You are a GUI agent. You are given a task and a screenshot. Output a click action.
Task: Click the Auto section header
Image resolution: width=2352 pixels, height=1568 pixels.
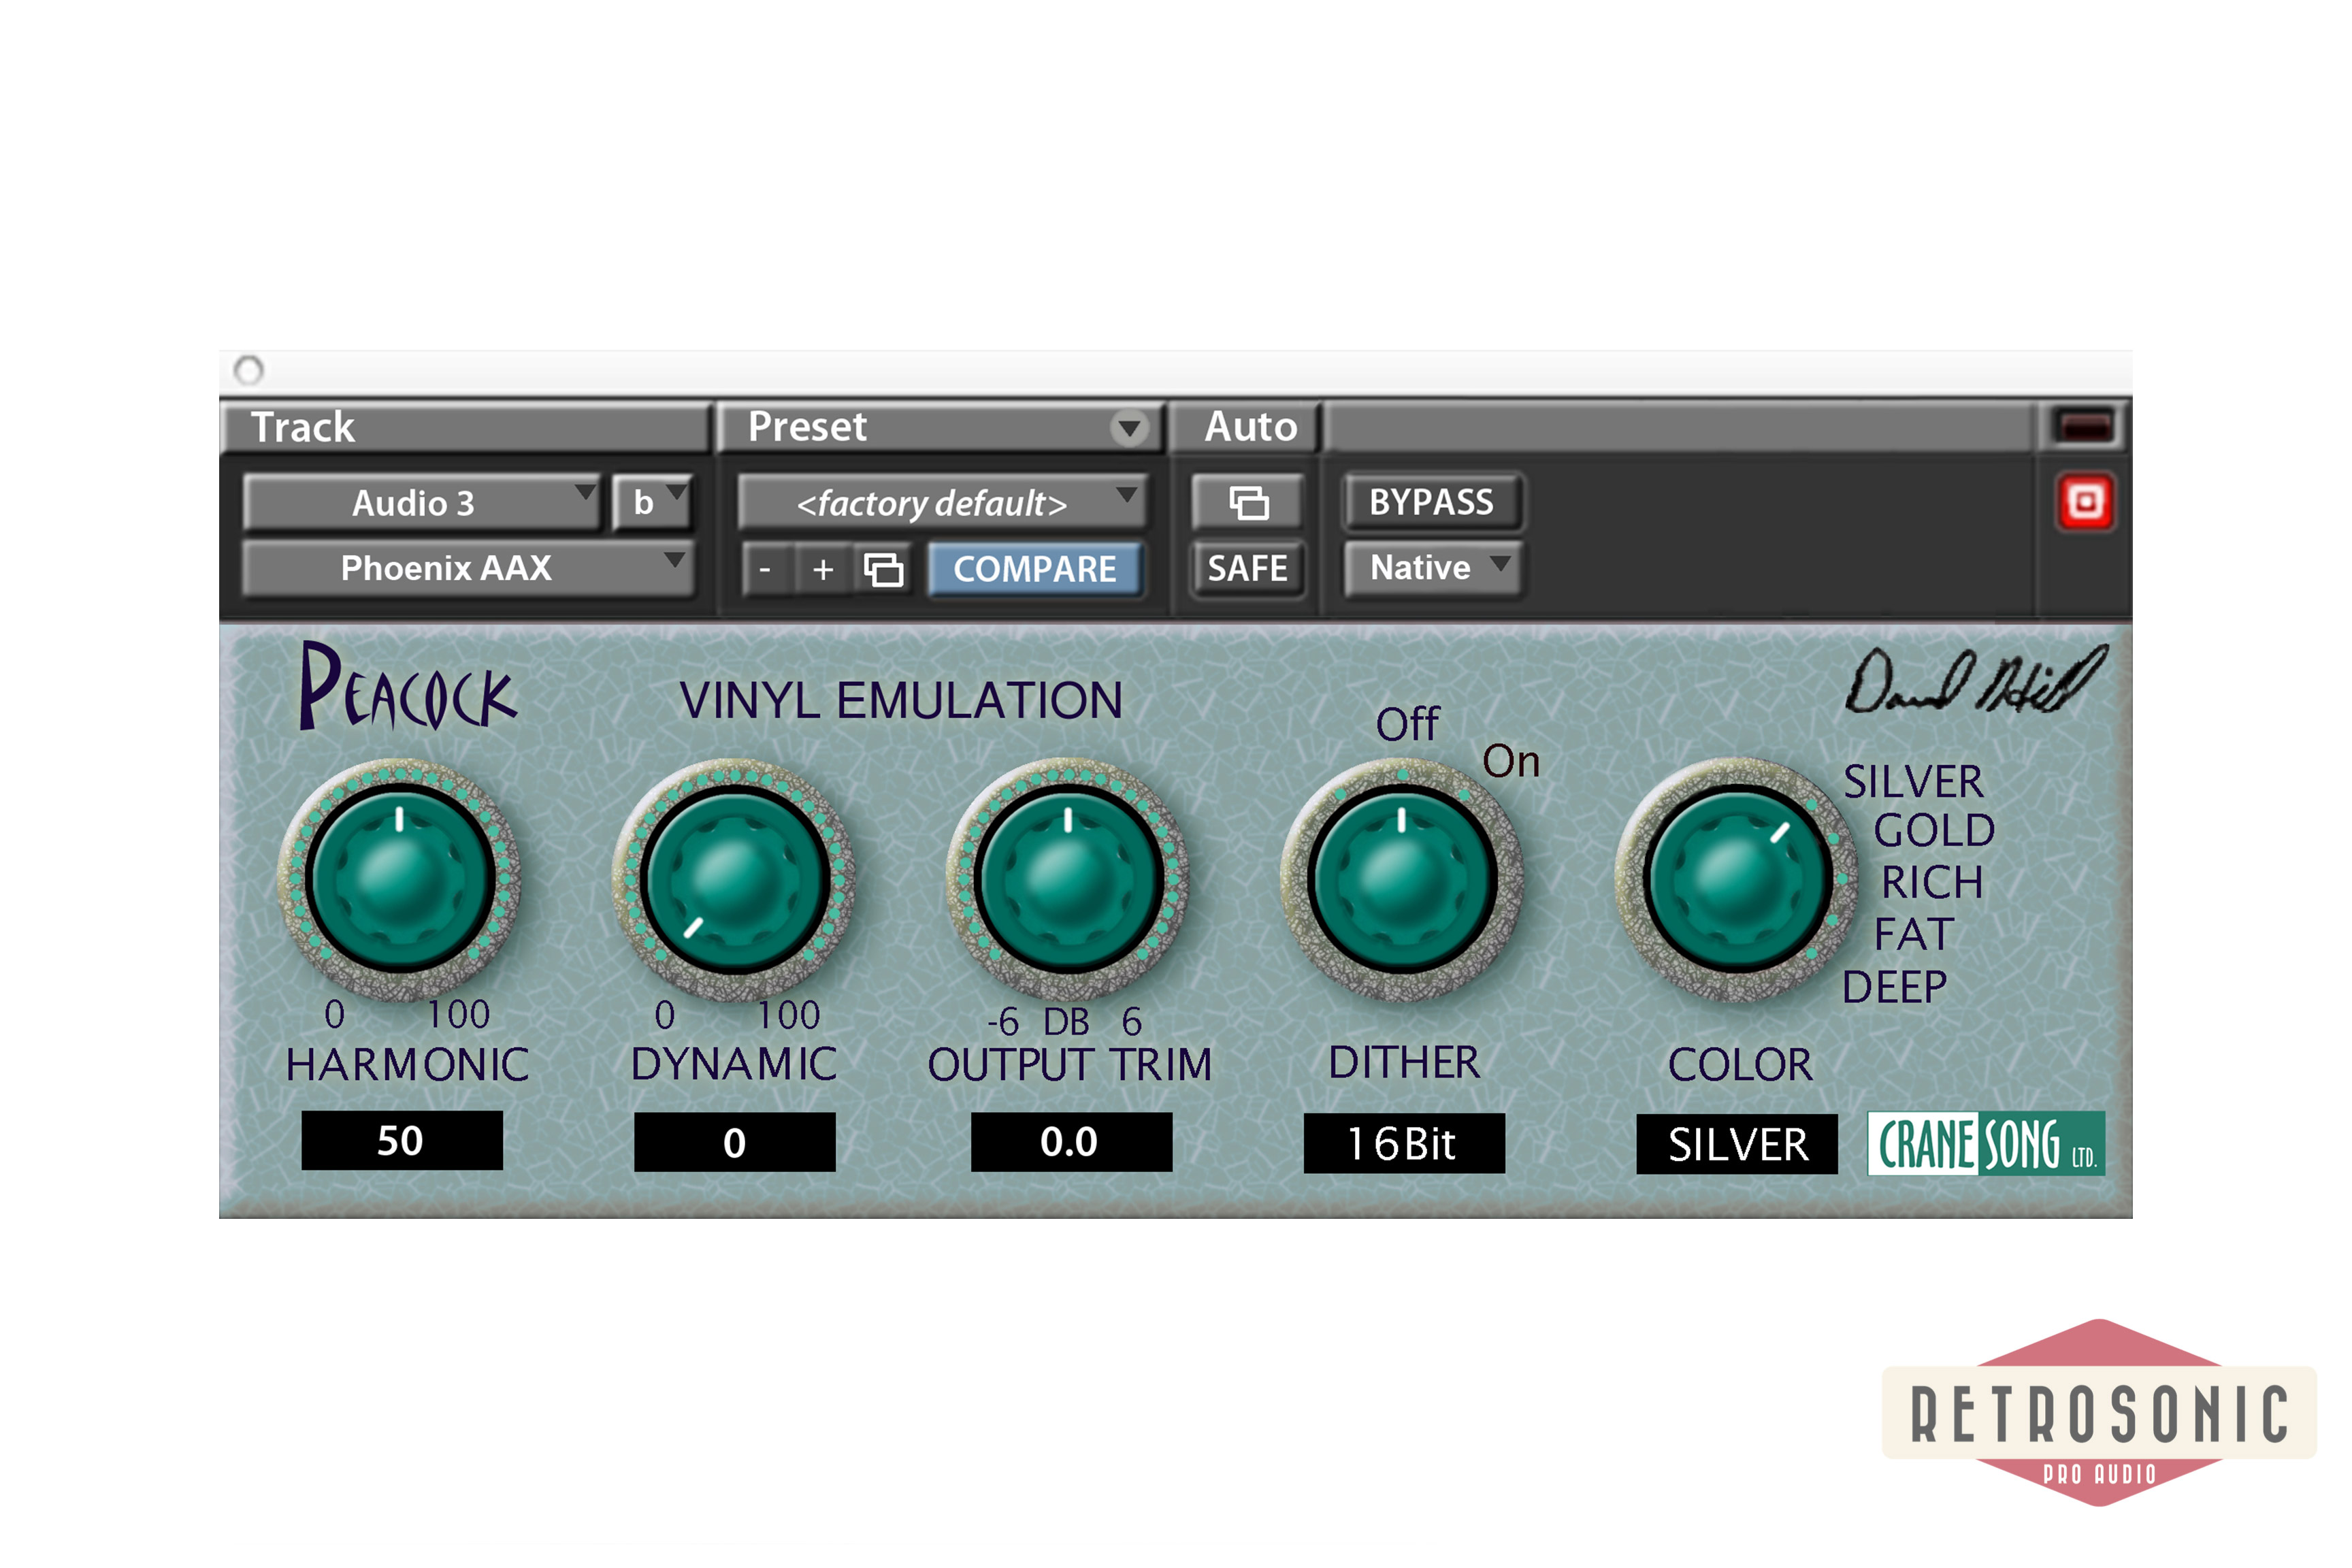1247,427
